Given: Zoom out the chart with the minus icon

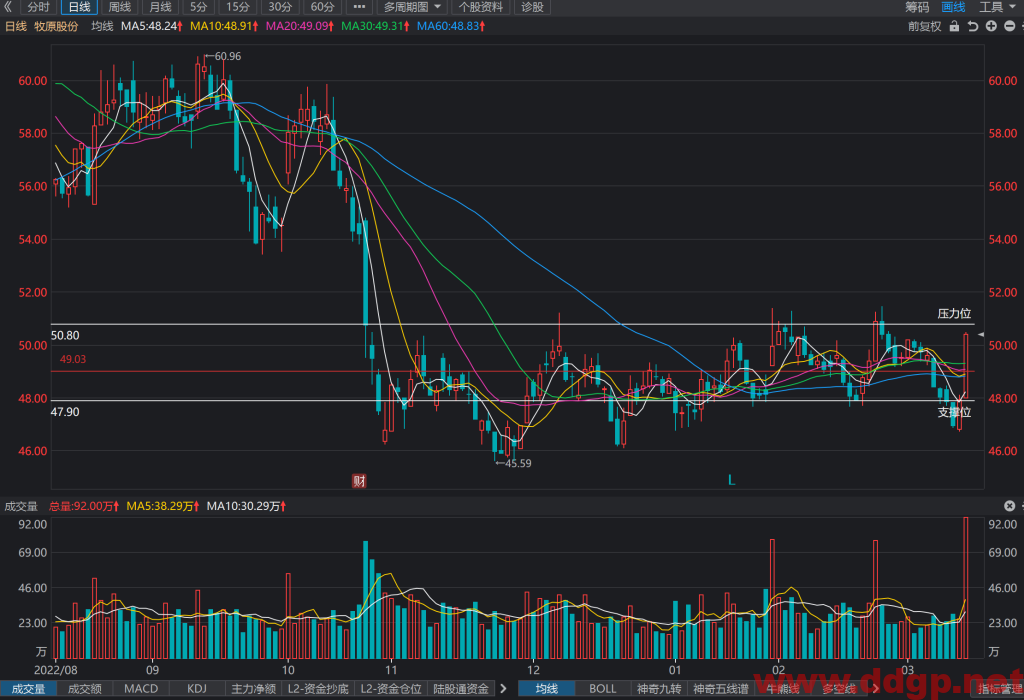Looking at the screenshot, I should point(1010,26).
